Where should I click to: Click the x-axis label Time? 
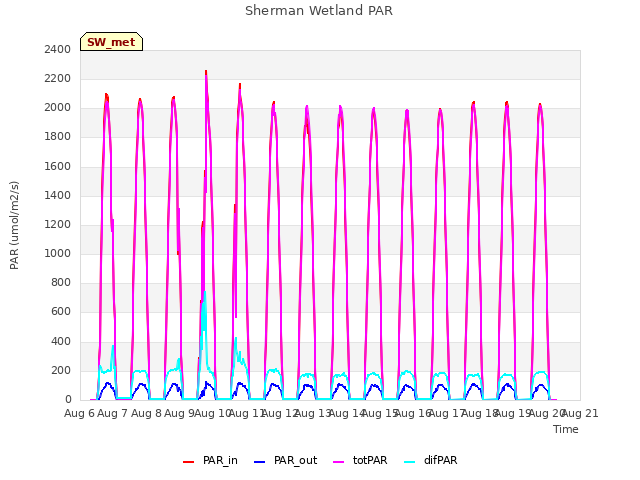point(566,429)
